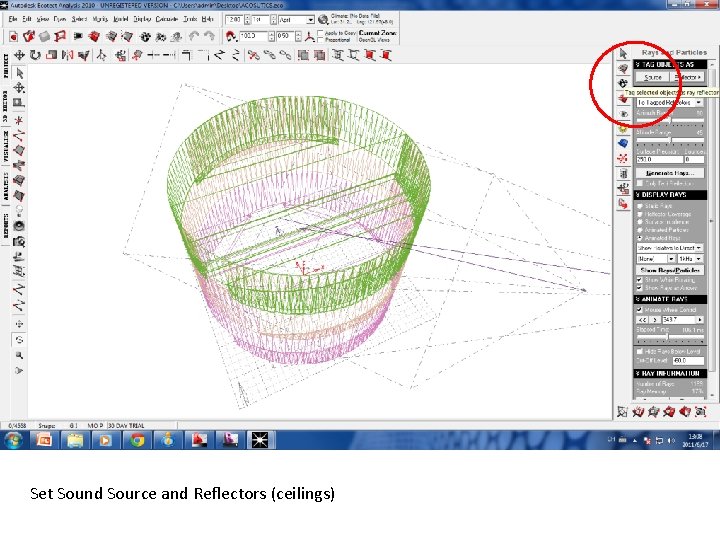Viewport: 720px width, 540px height.
Task: Click the red-black XYZ axis icon
Action: [x=309, y=36]
